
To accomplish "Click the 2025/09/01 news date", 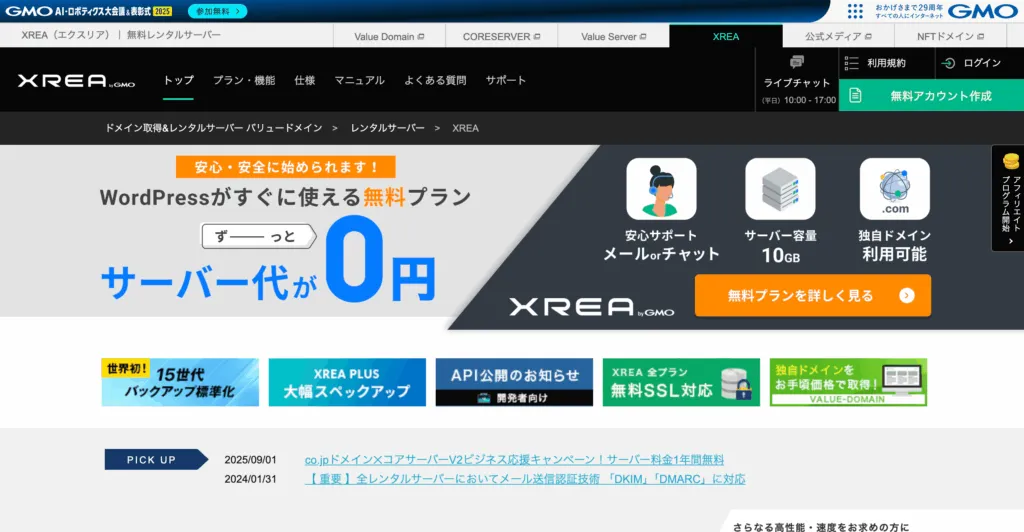I will click(x=250, y=460).
